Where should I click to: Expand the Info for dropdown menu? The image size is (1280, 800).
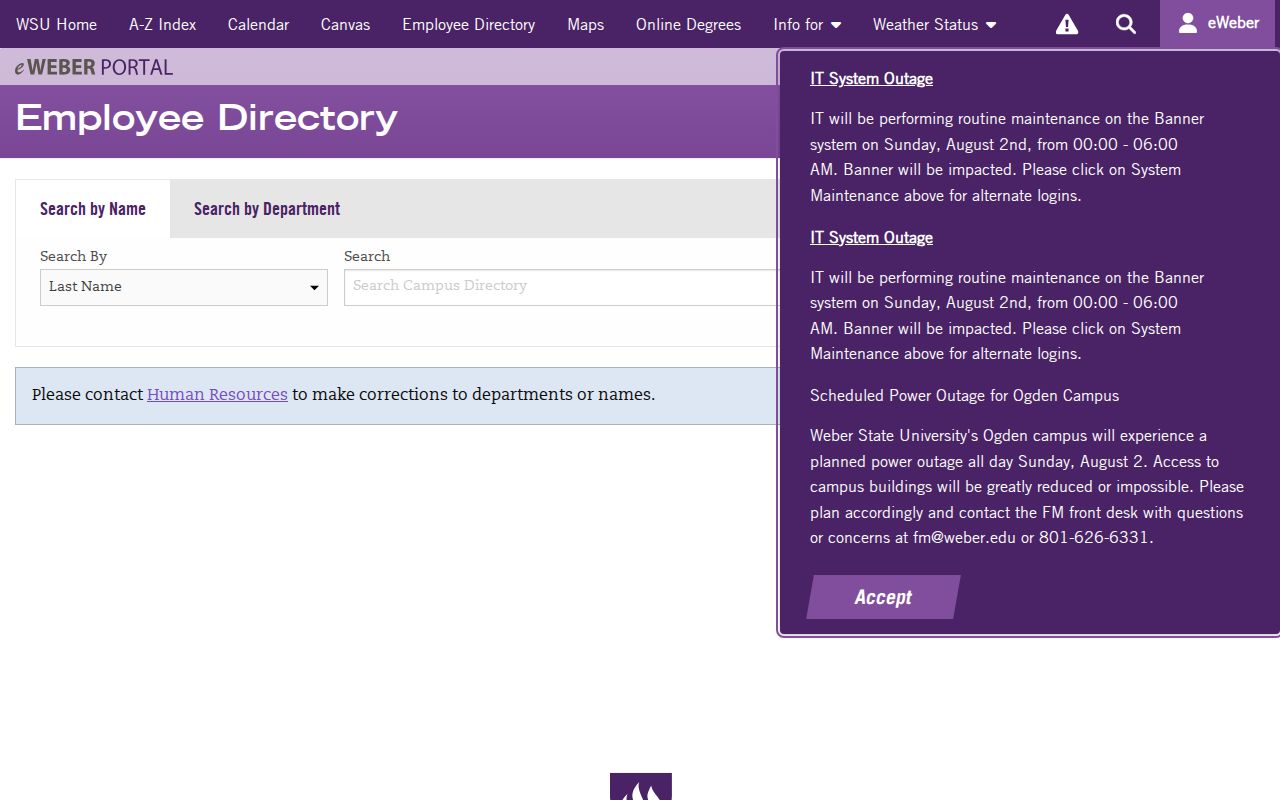[x=807, y=24]
